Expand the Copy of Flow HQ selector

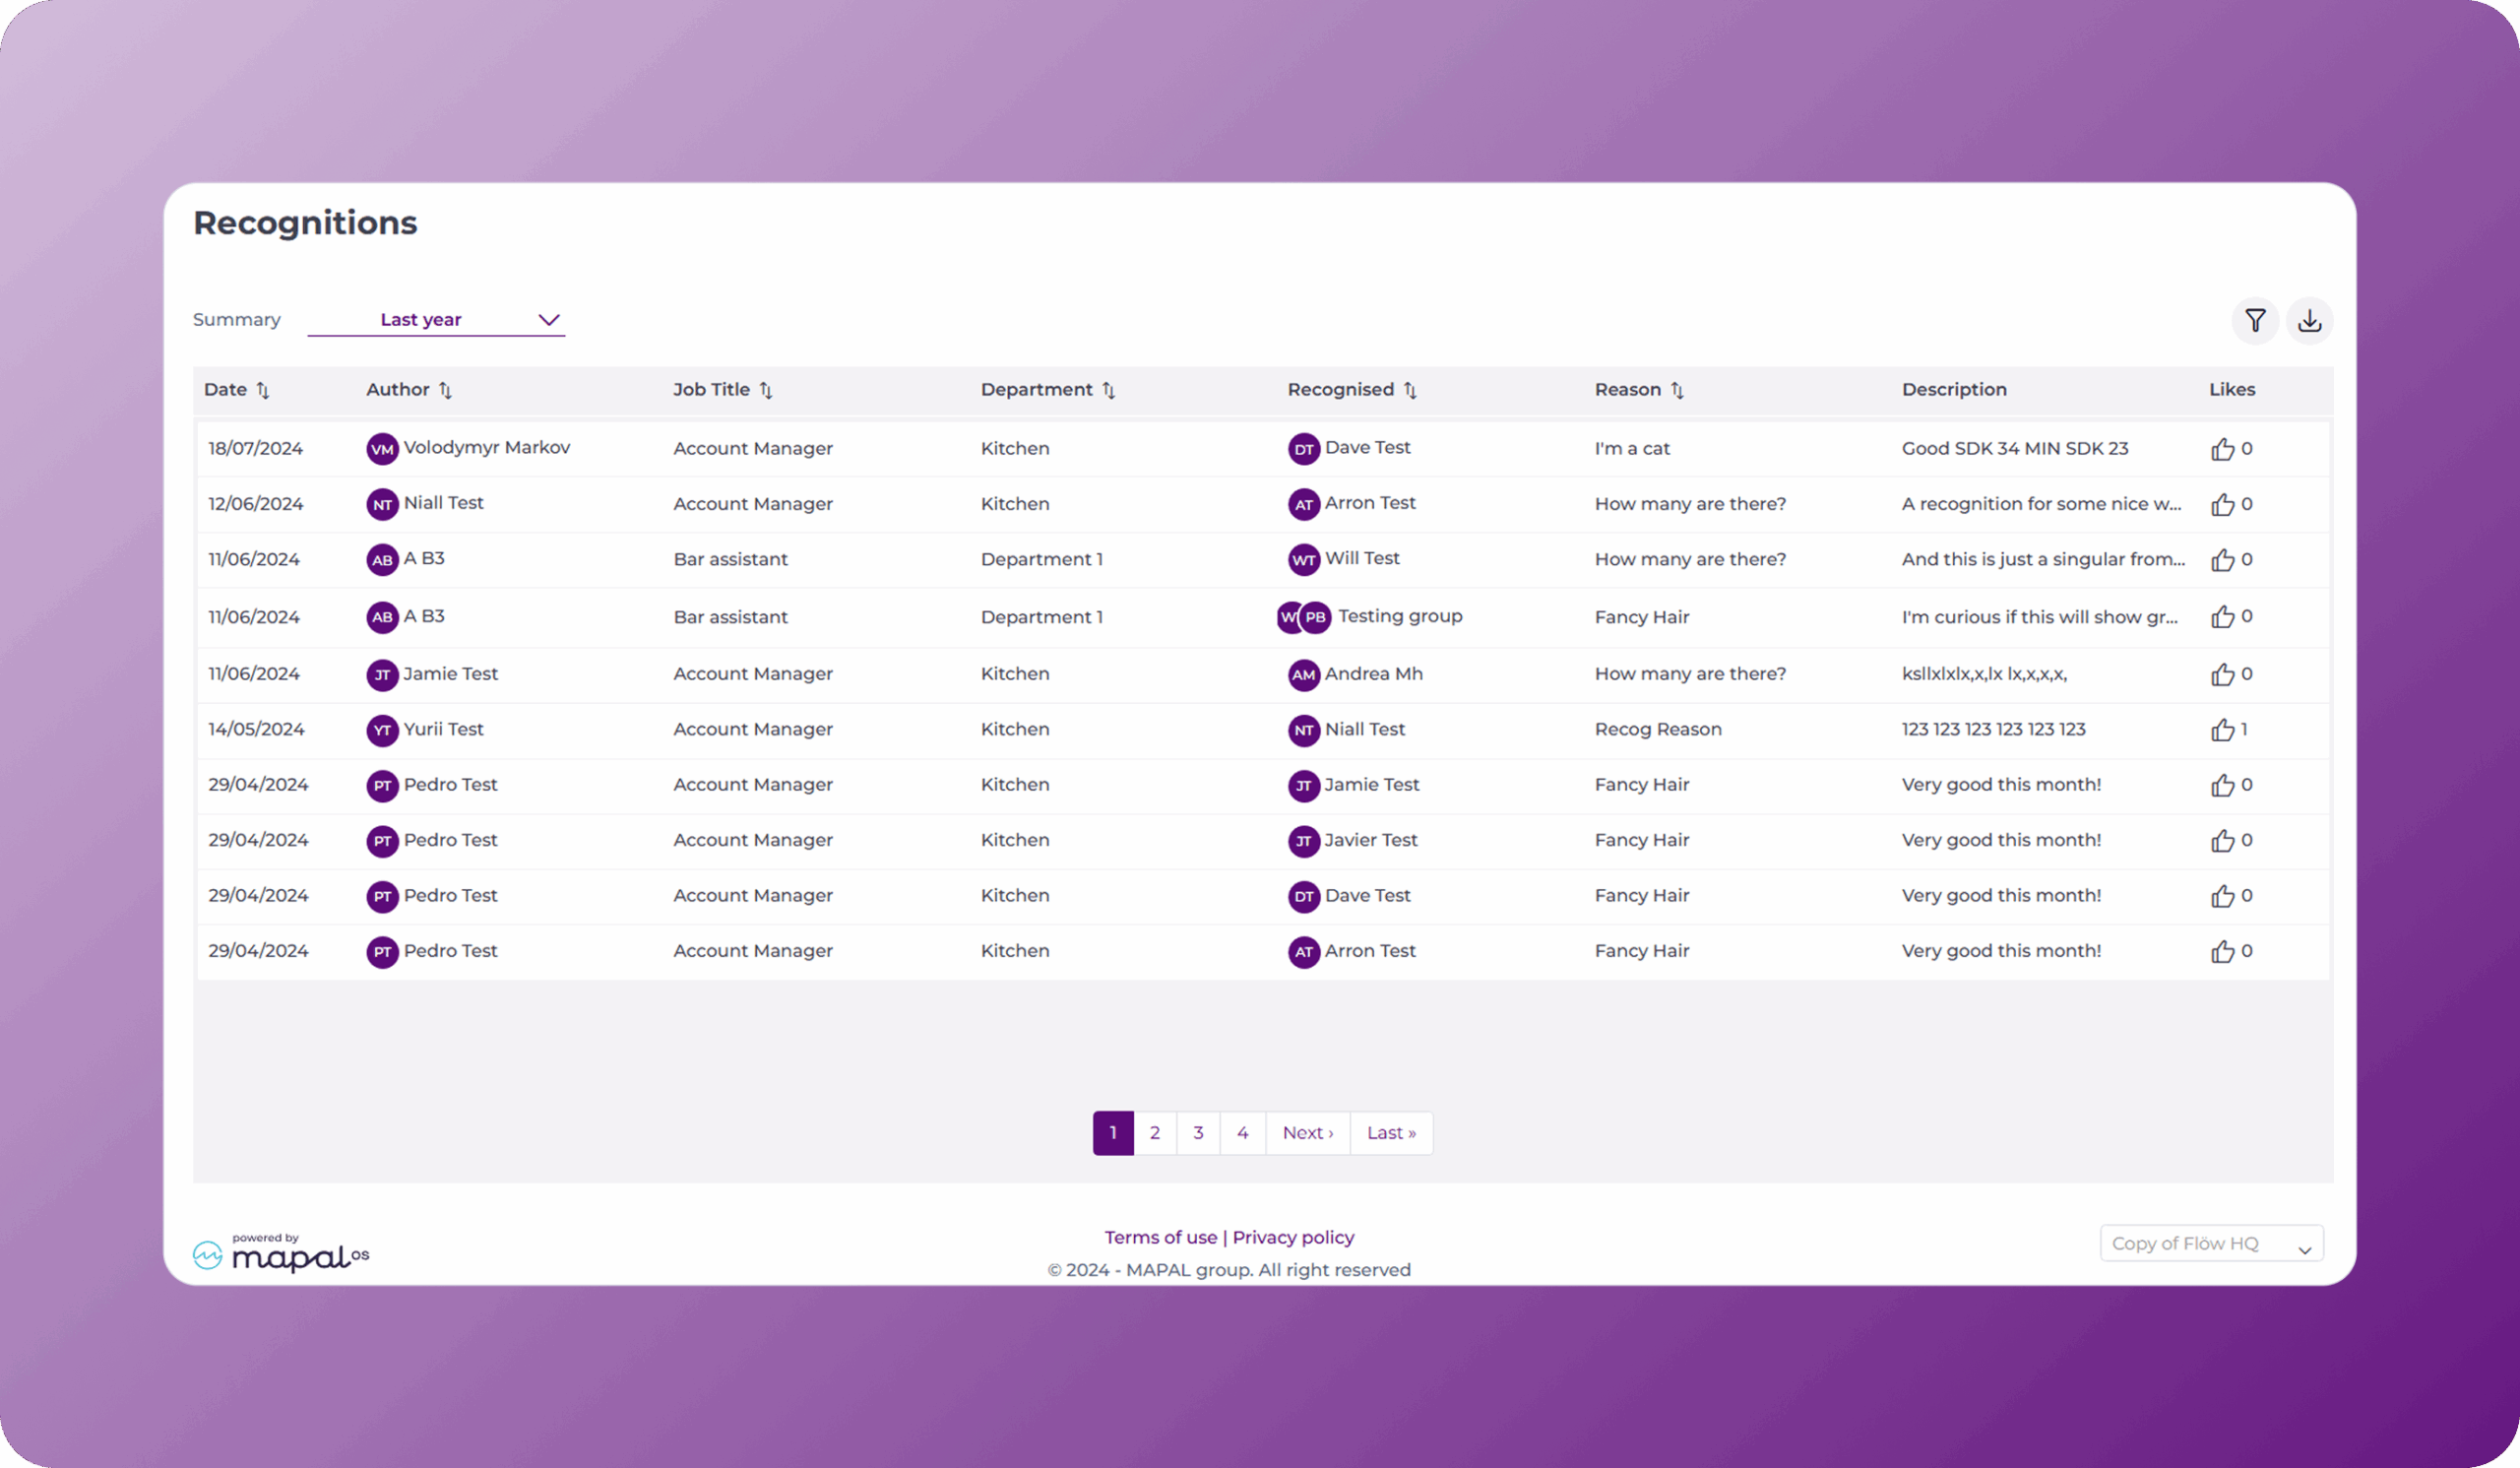[2211, 1243]
